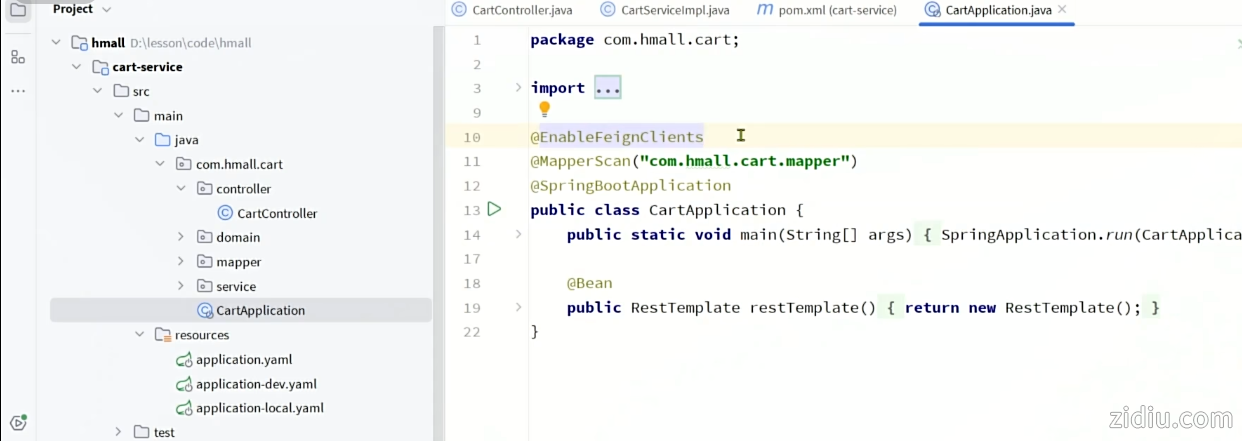The width and height of the screenshot is (1242, 441).
Task: Click the green Run gutter icon
Action: tap(494, 209)
